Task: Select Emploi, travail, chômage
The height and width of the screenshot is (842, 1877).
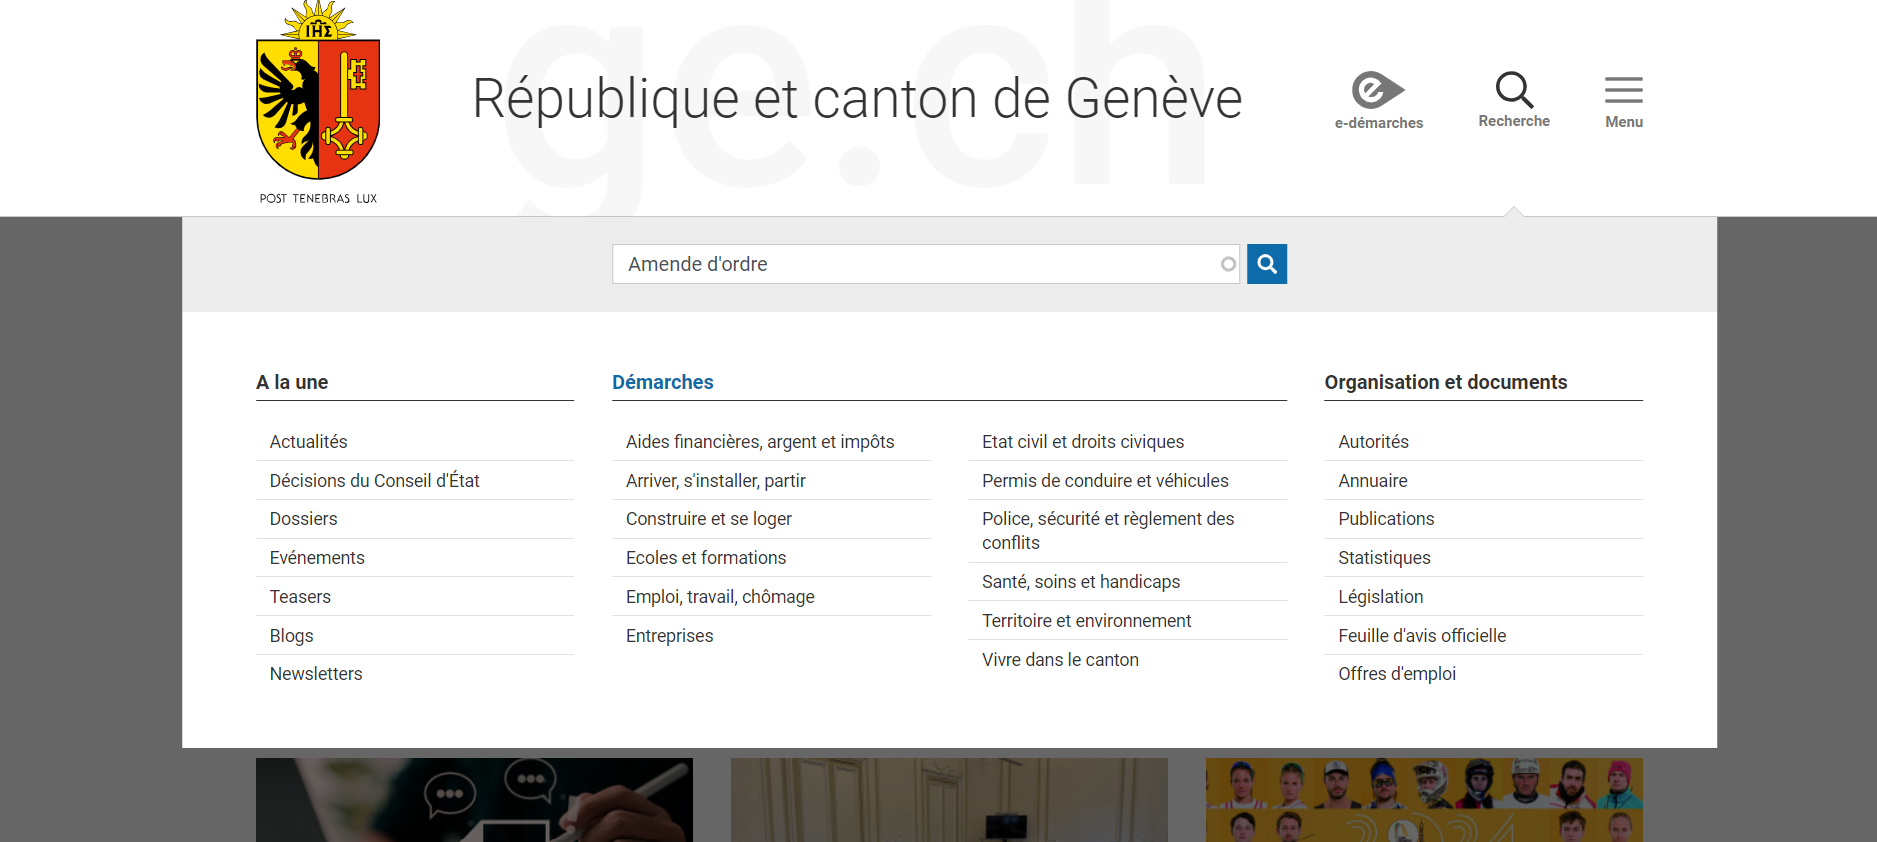Action: [x=719, y=597]
